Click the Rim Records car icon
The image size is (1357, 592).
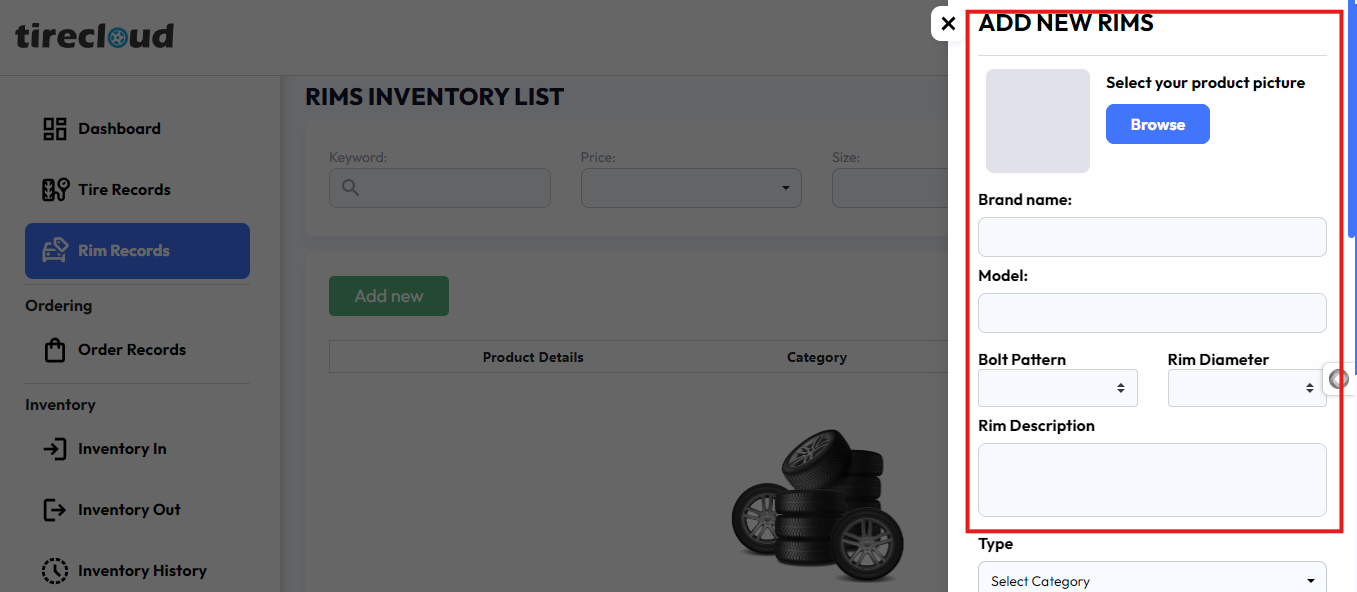tap(54, 251)
